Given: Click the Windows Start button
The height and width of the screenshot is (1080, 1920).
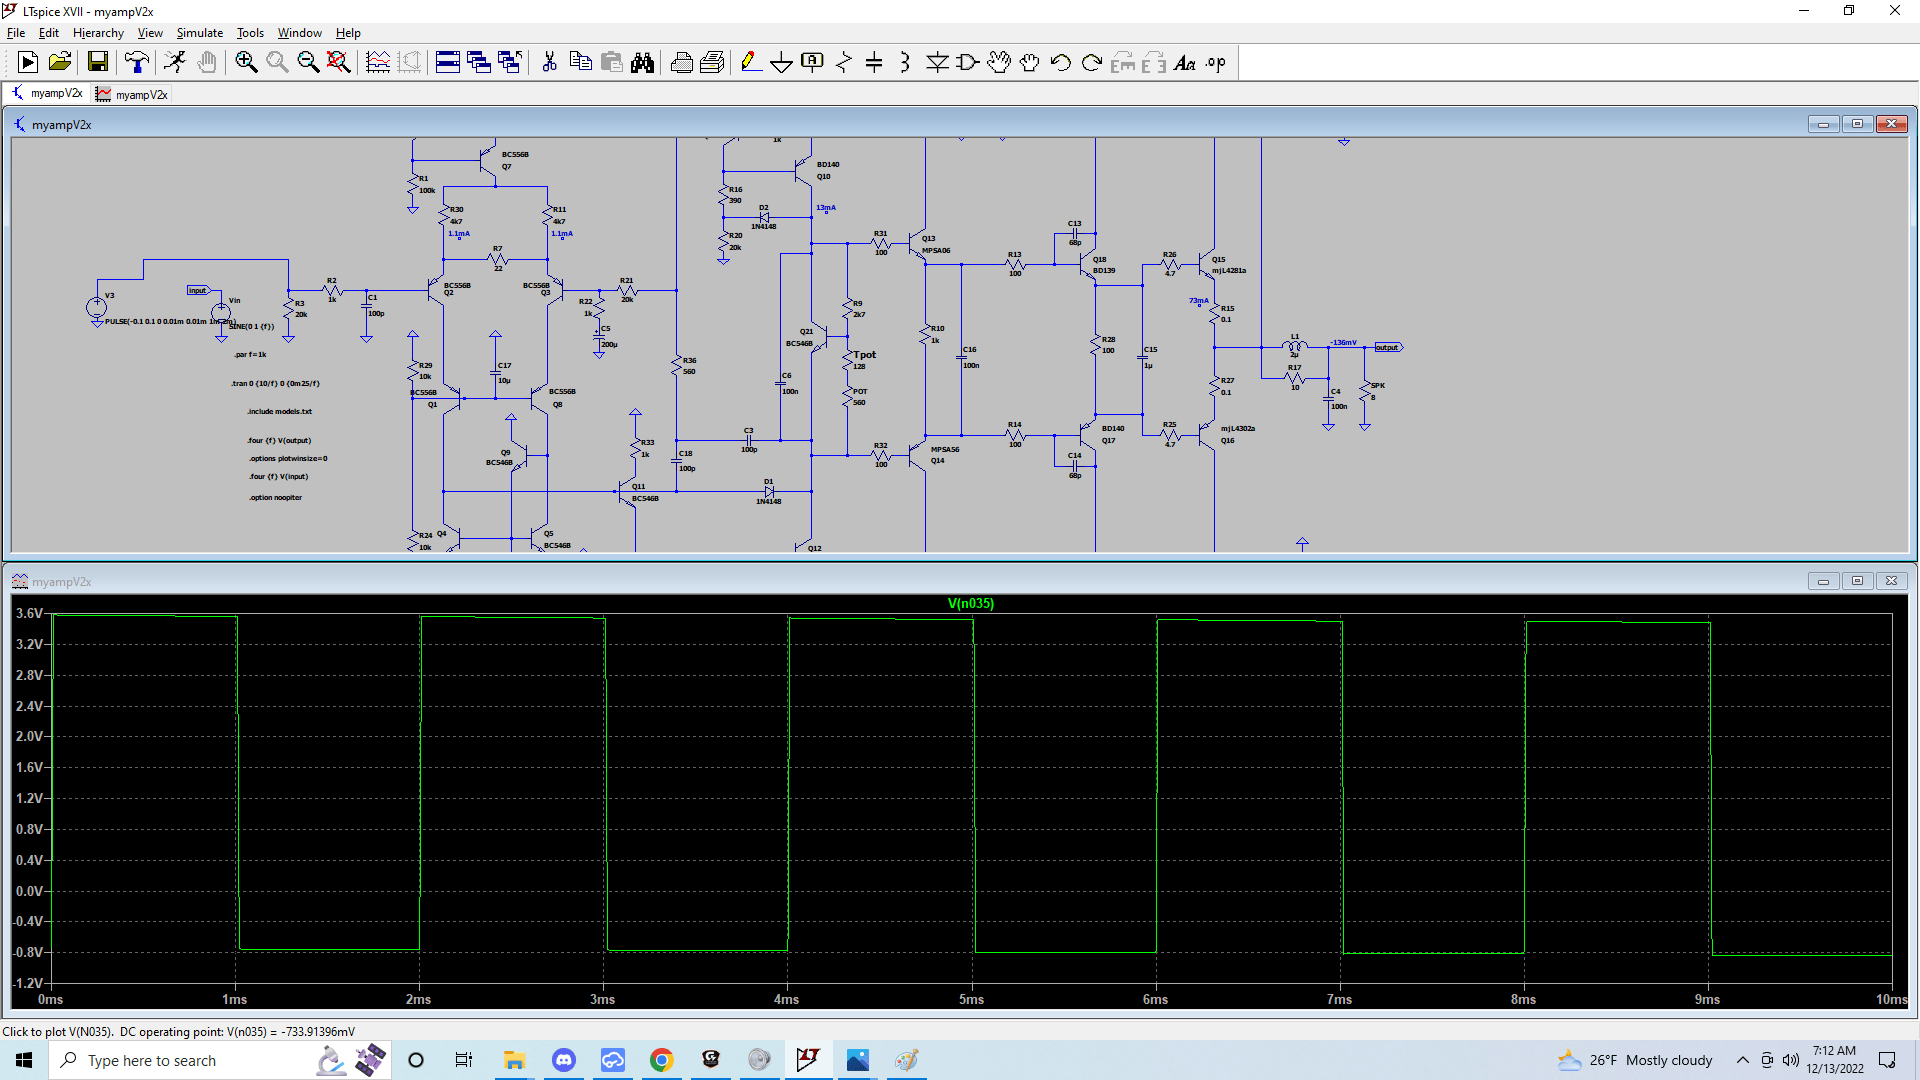Looking at the screenshot, I should [24, 1060].
